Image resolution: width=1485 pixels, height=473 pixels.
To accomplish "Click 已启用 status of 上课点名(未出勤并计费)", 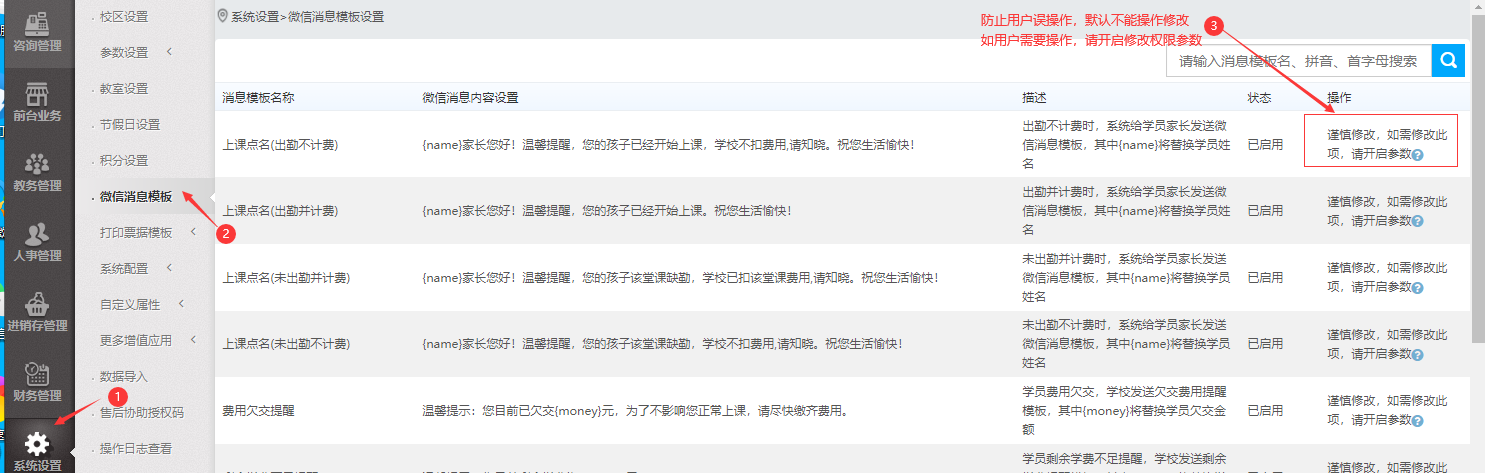I will (x=1265, y=278).
